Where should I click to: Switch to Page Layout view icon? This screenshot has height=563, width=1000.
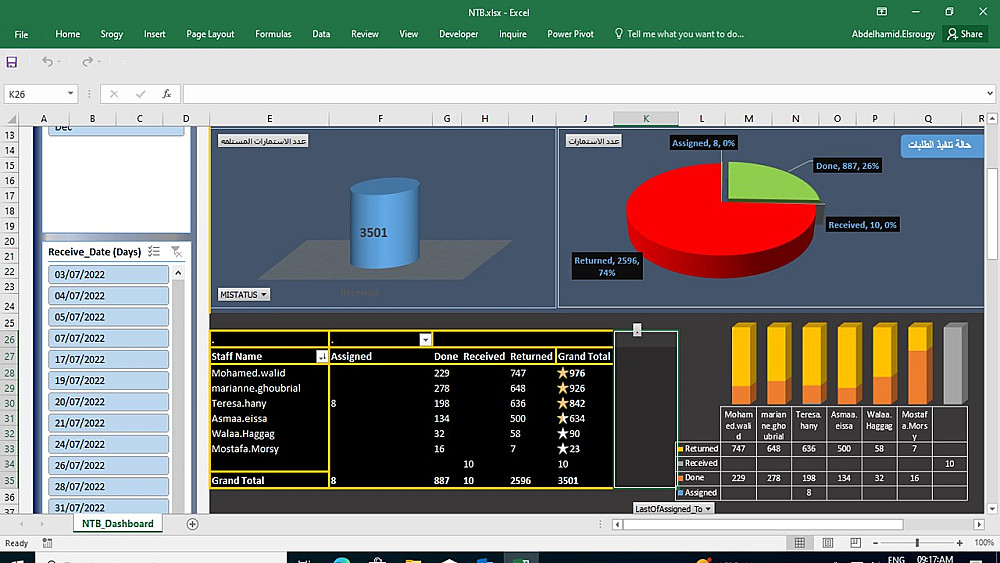[x=826, y=543]
